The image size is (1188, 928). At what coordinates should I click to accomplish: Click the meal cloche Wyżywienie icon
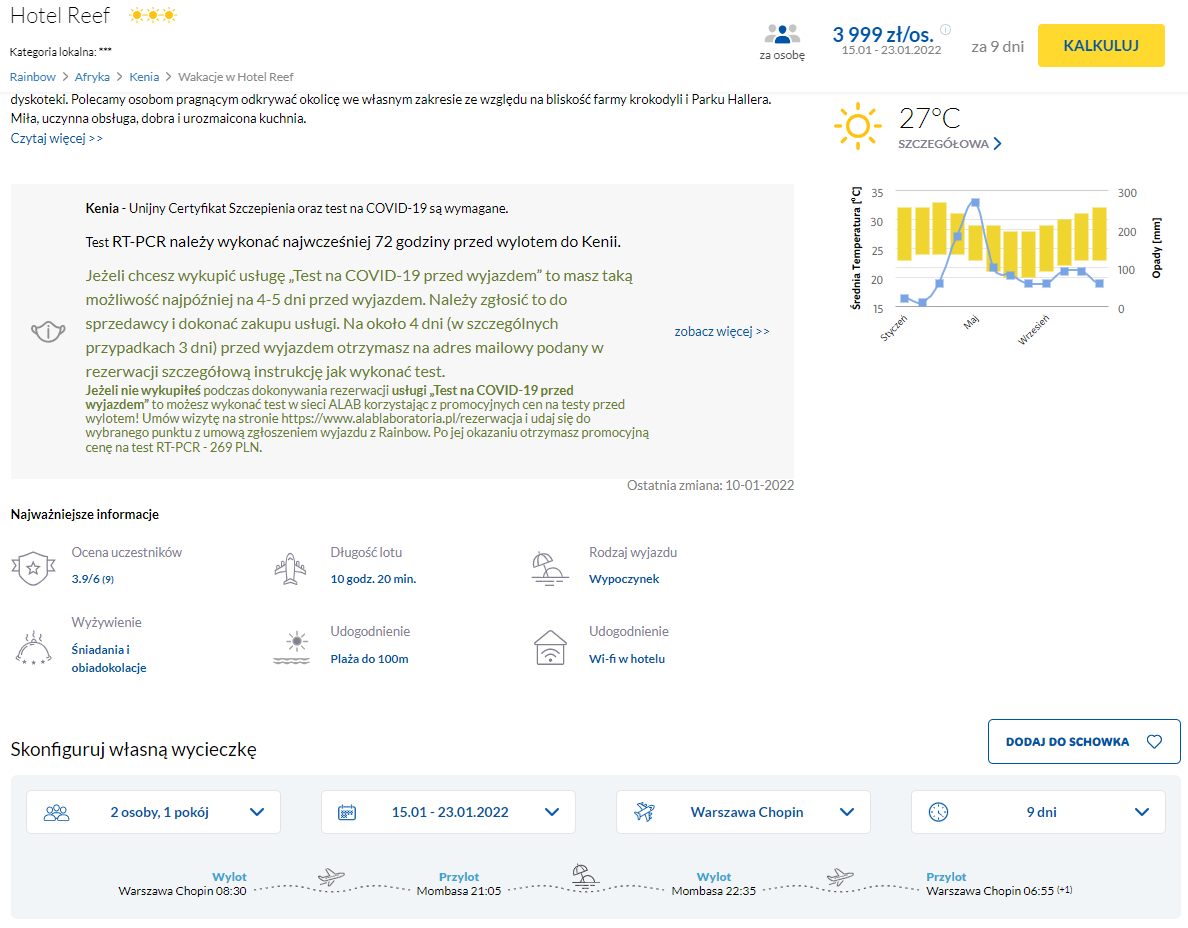[x=33, y=646]
